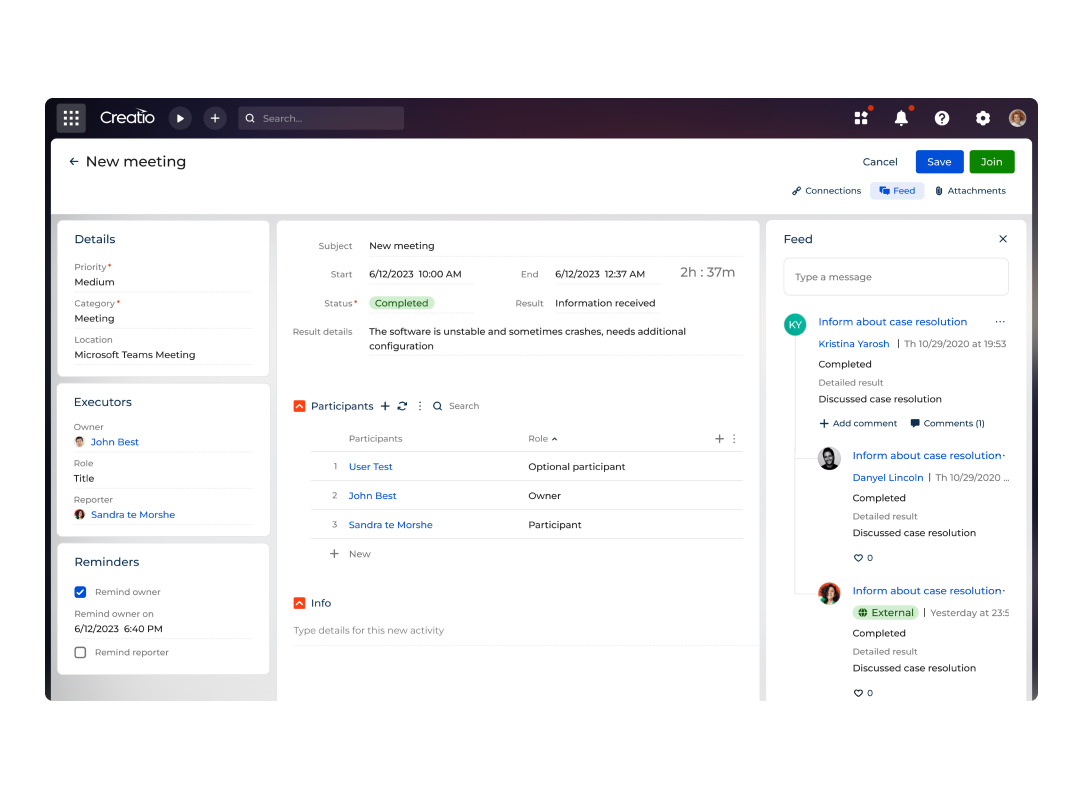
Task: Collapse the Participants section chevron
Action: tap(299, 406)
